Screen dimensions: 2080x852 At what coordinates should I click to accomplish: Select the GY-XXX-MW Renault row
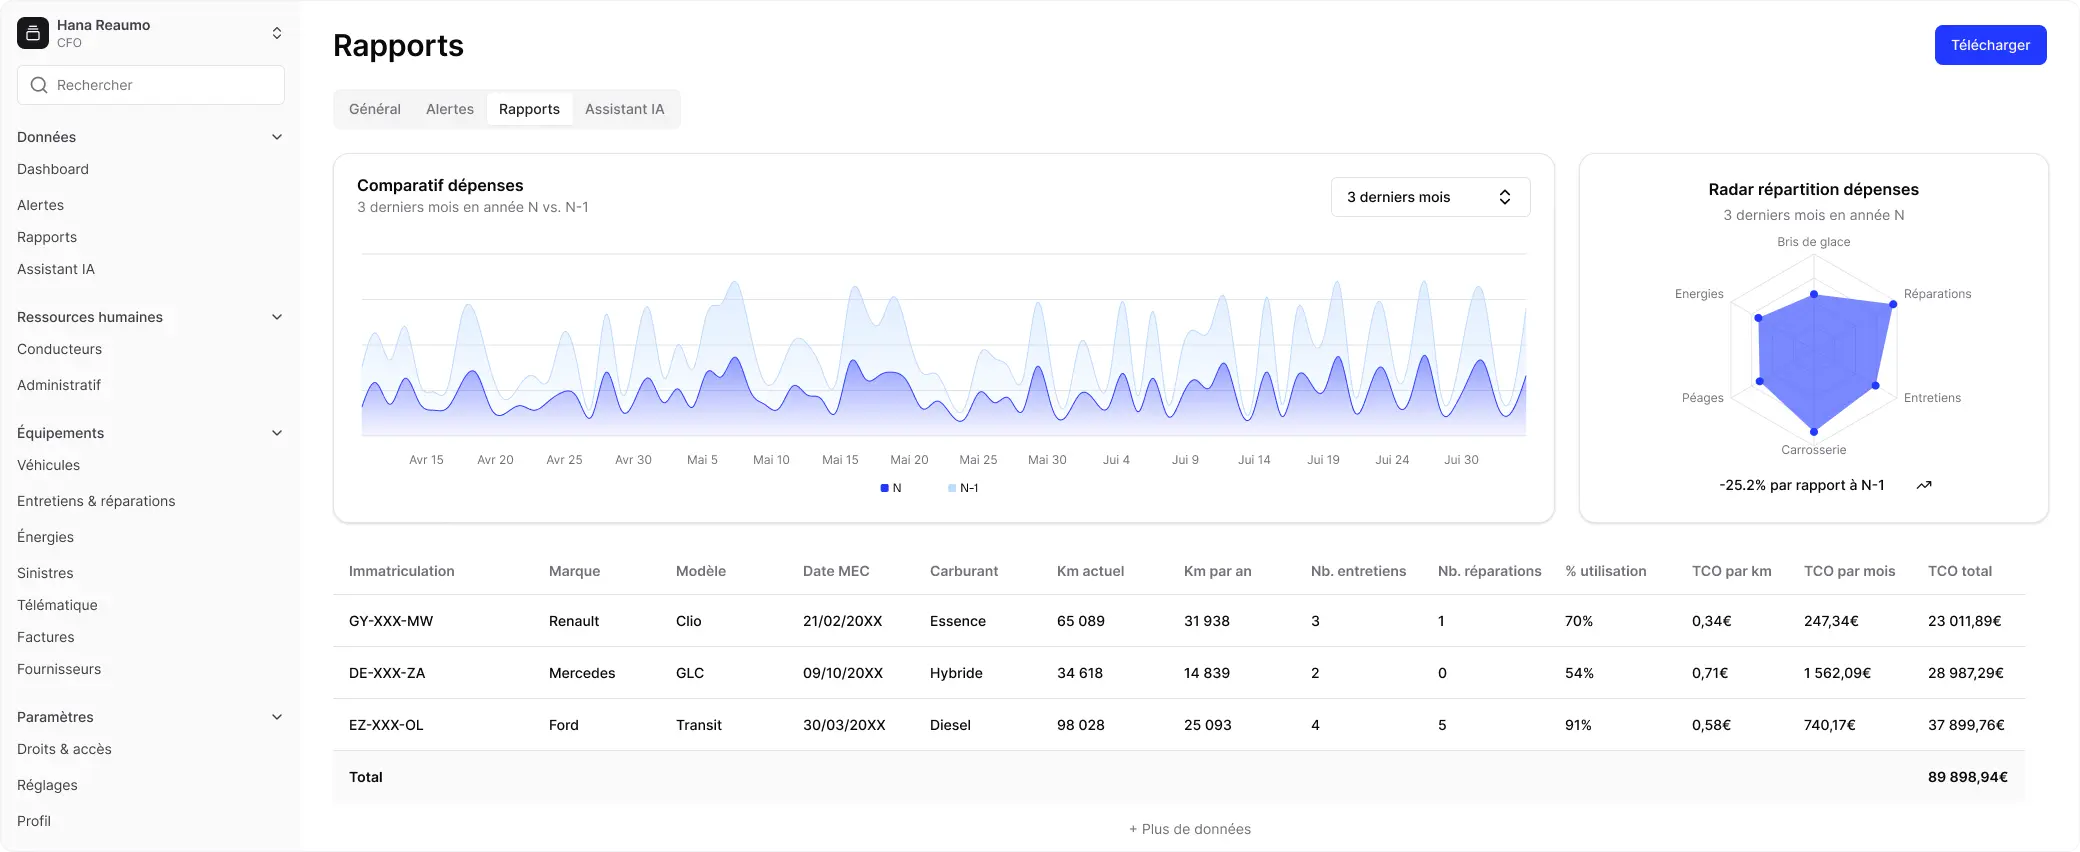pos(1178,621)
